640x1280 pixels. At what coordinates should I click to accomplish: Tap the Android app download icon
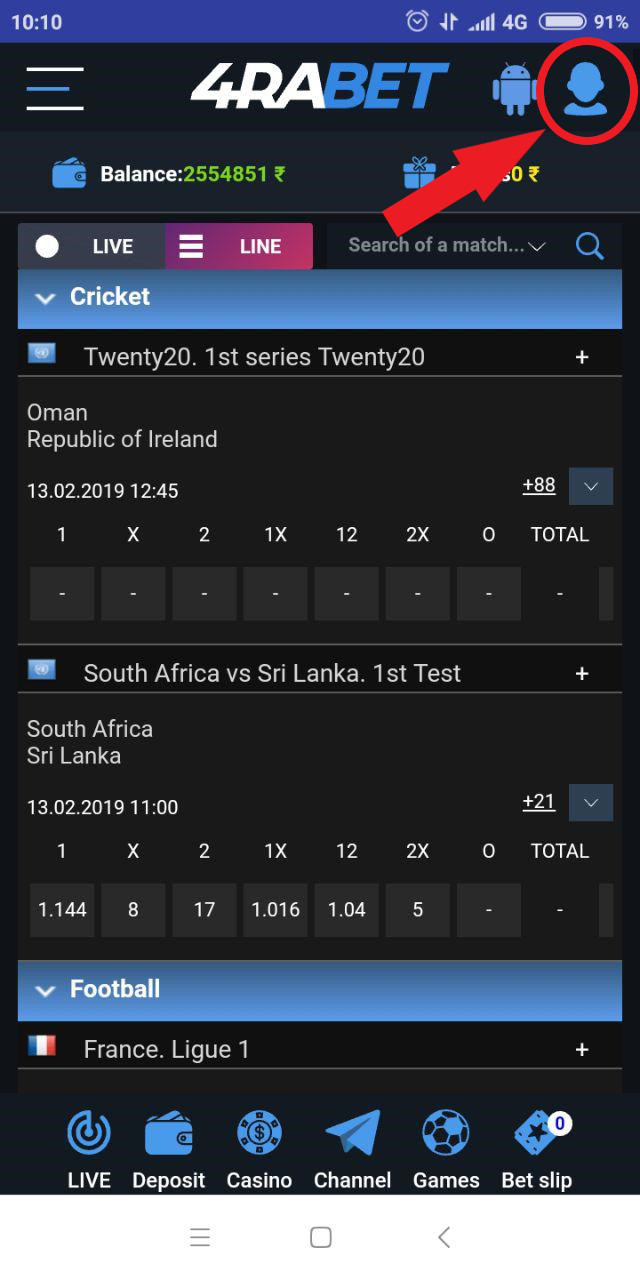515,88
